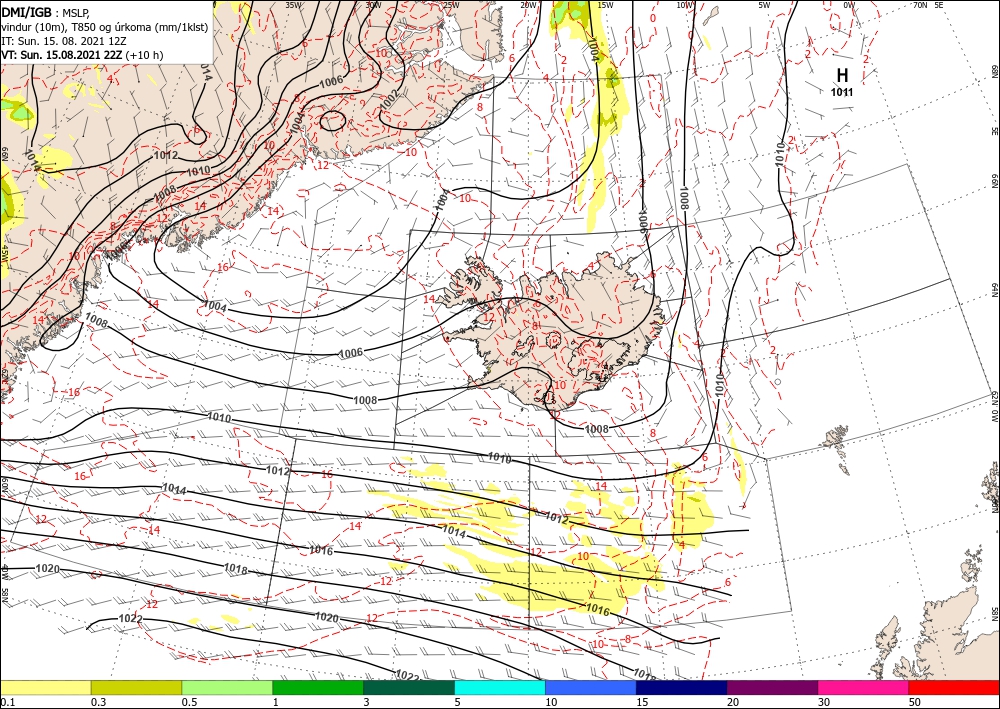Click the yellow 0.1 precipitation legend swatch

coord(45,687)
